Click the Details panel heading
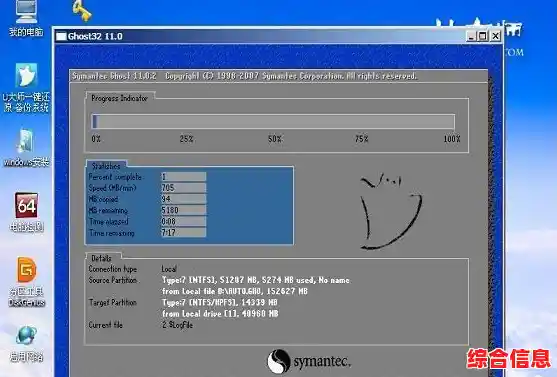The height and width of the screenshot is (377, 557). (x=101, y=258)
